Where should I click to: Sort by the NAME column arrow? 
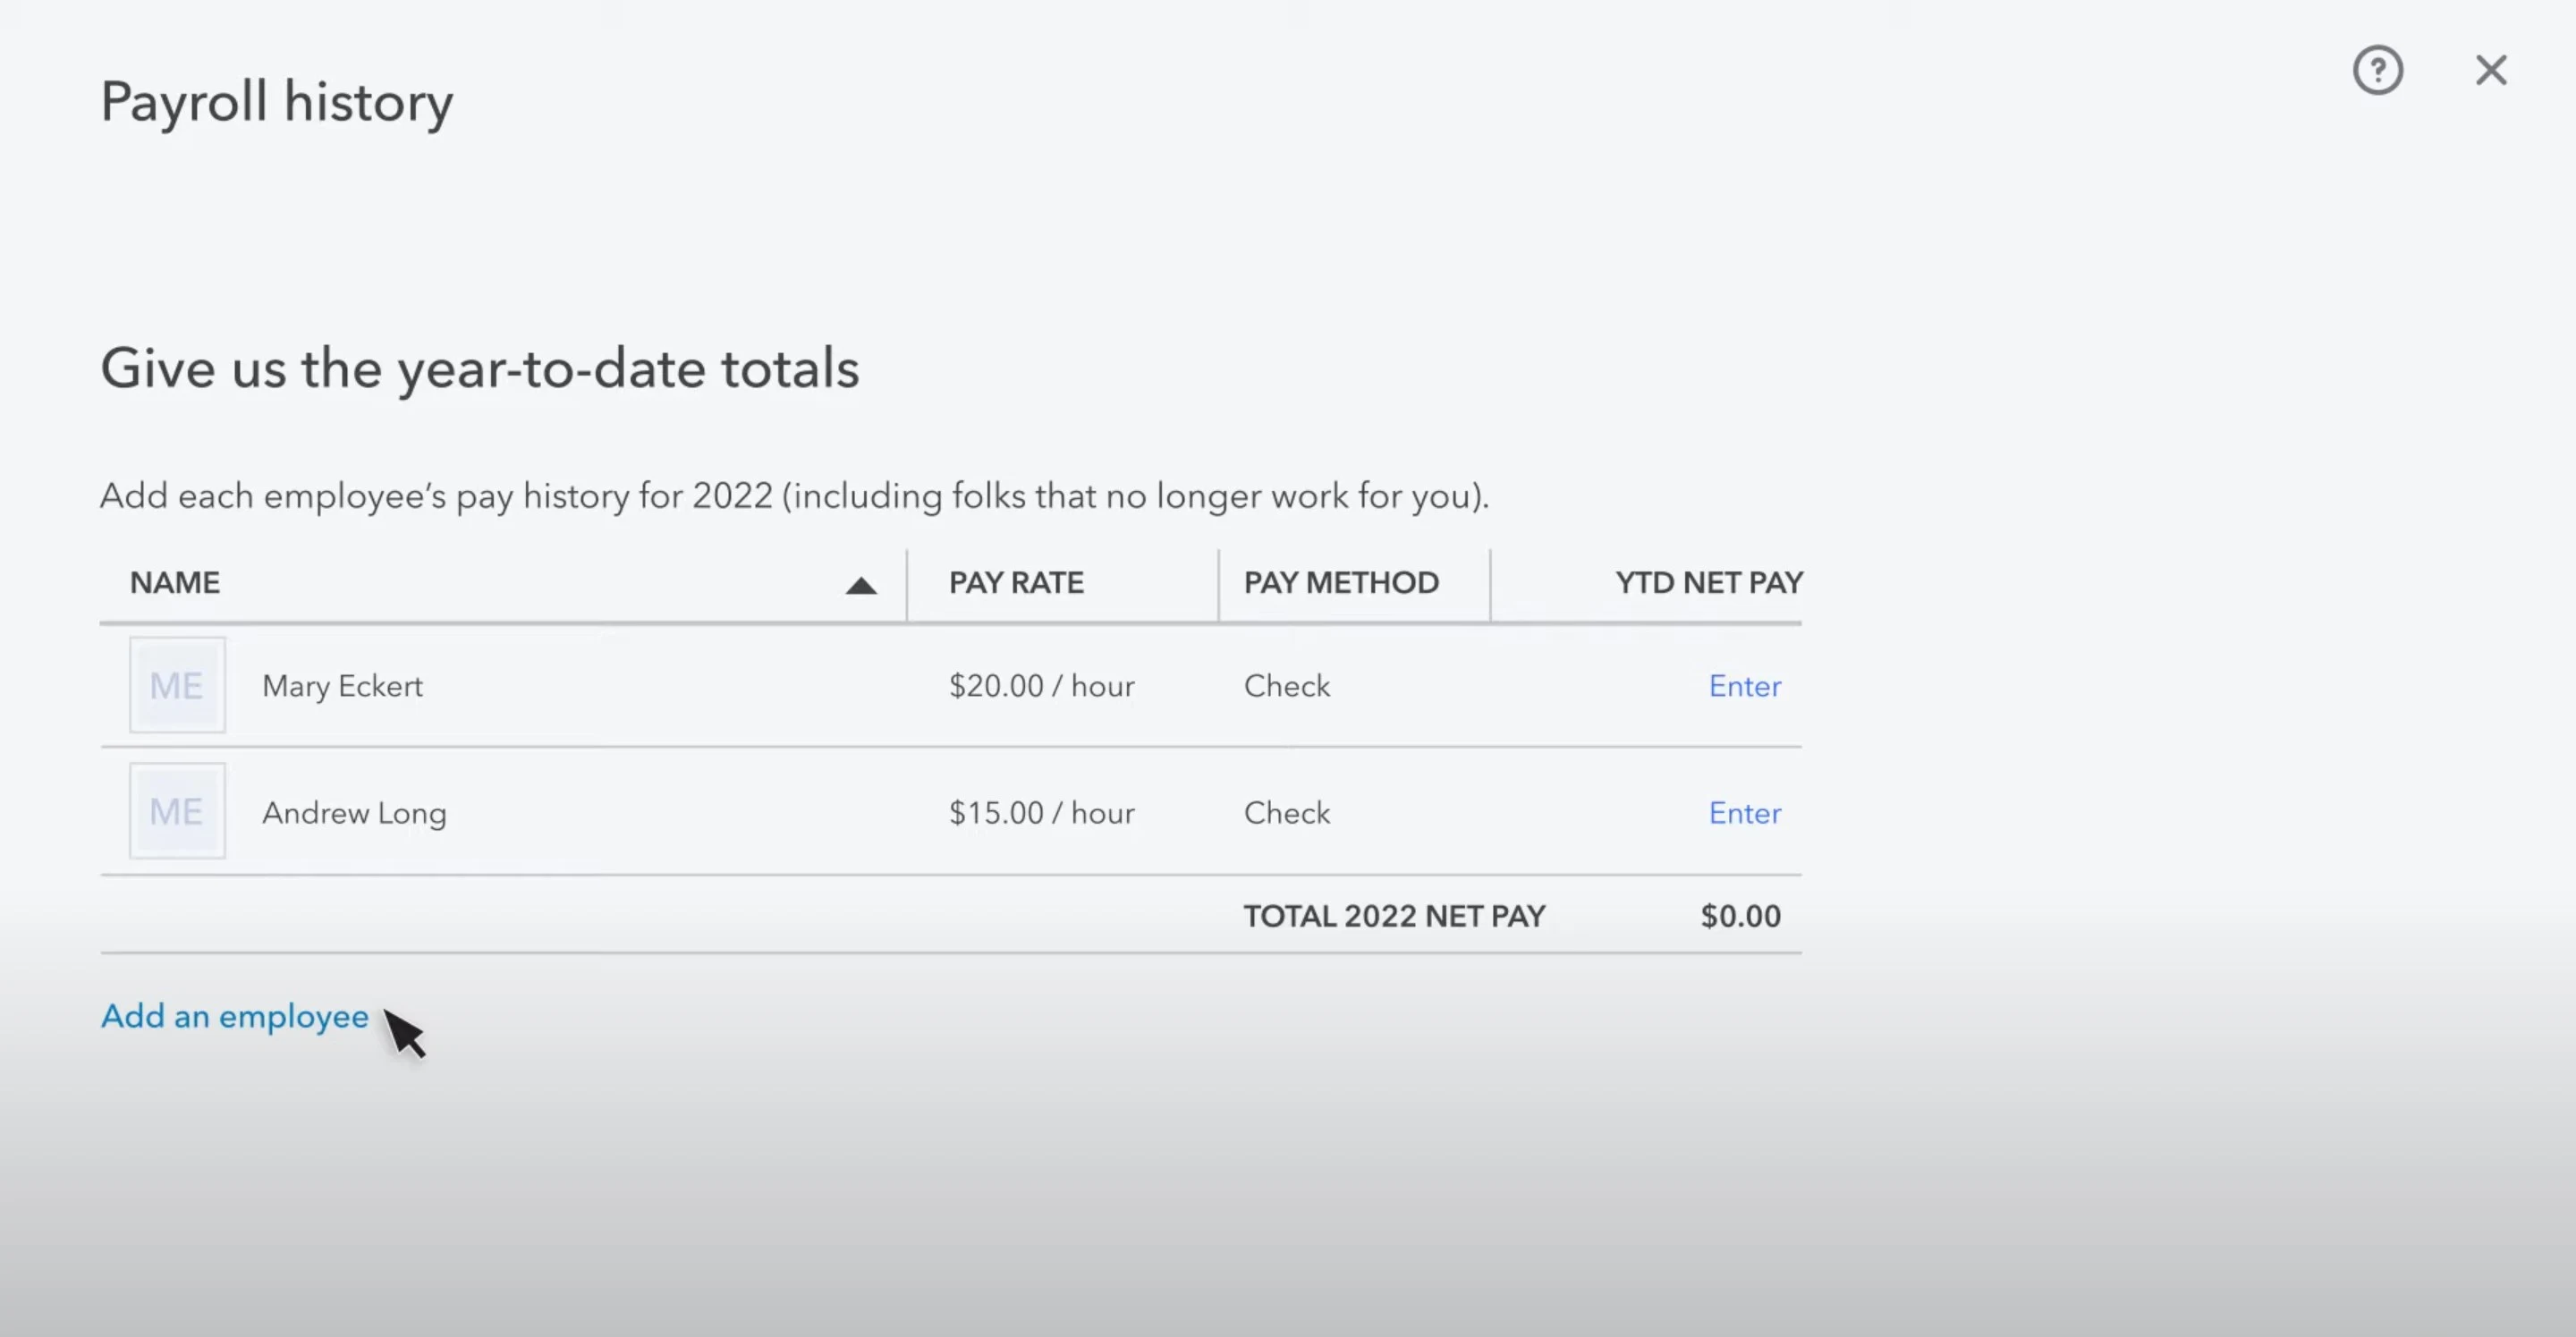point(861,586)
